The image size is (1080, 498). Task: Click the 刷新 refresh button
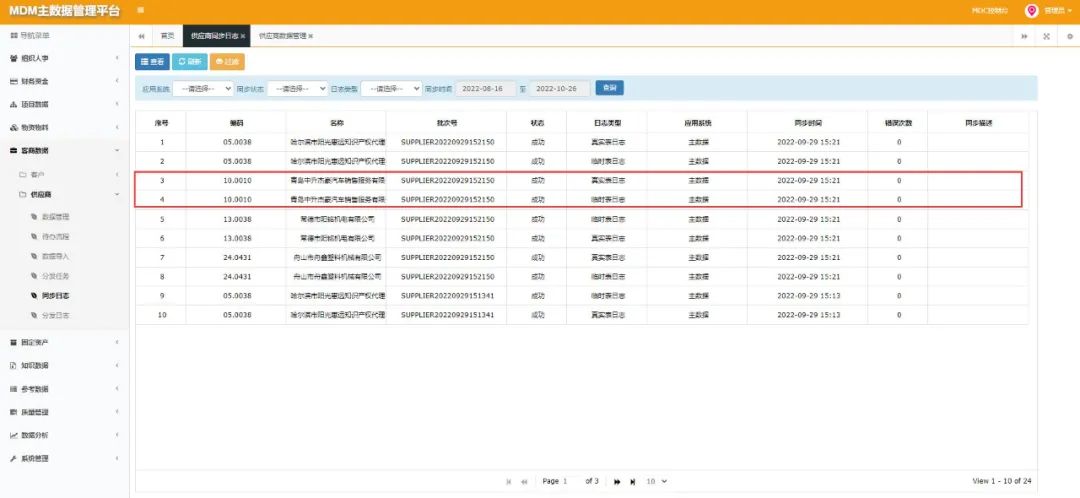(x=189, y=62)
